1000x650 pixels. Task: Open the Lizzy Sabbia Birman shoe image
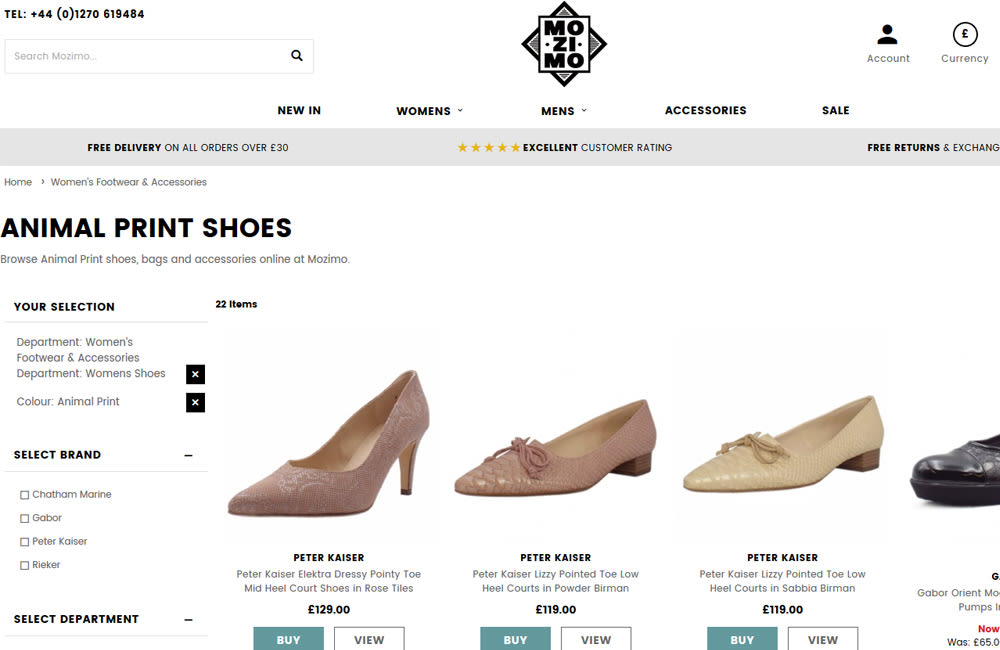[783, 445]
